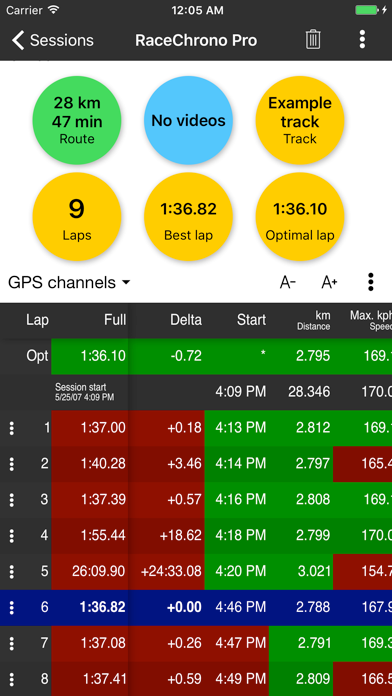Open top bar overflow menu dots
Screen dimensions: 392x696
pos(362,40)
